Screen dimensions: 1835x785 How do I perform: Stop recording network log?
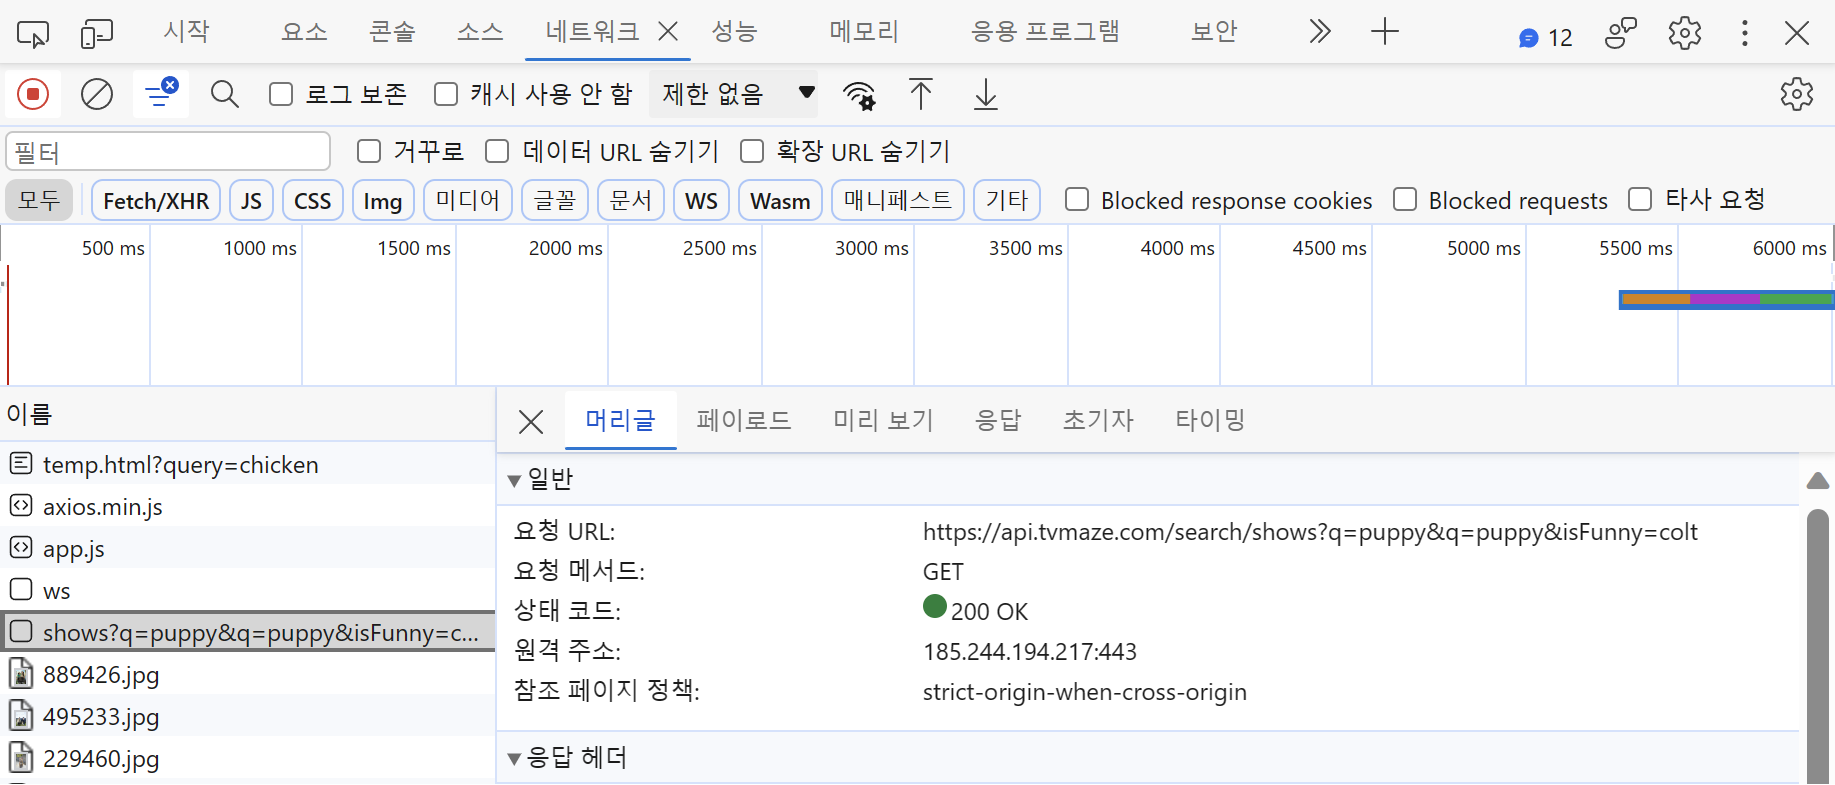[33, 94]
